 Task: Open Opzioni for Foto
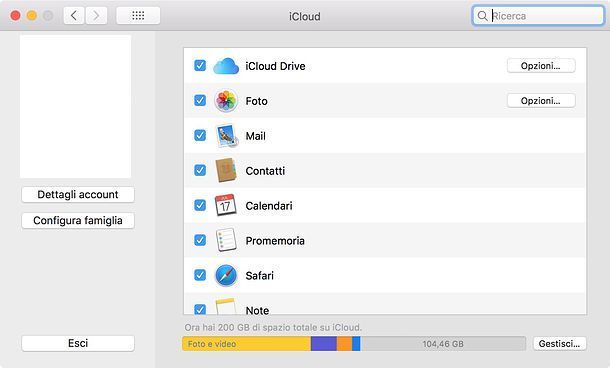(x=541, y=101)
